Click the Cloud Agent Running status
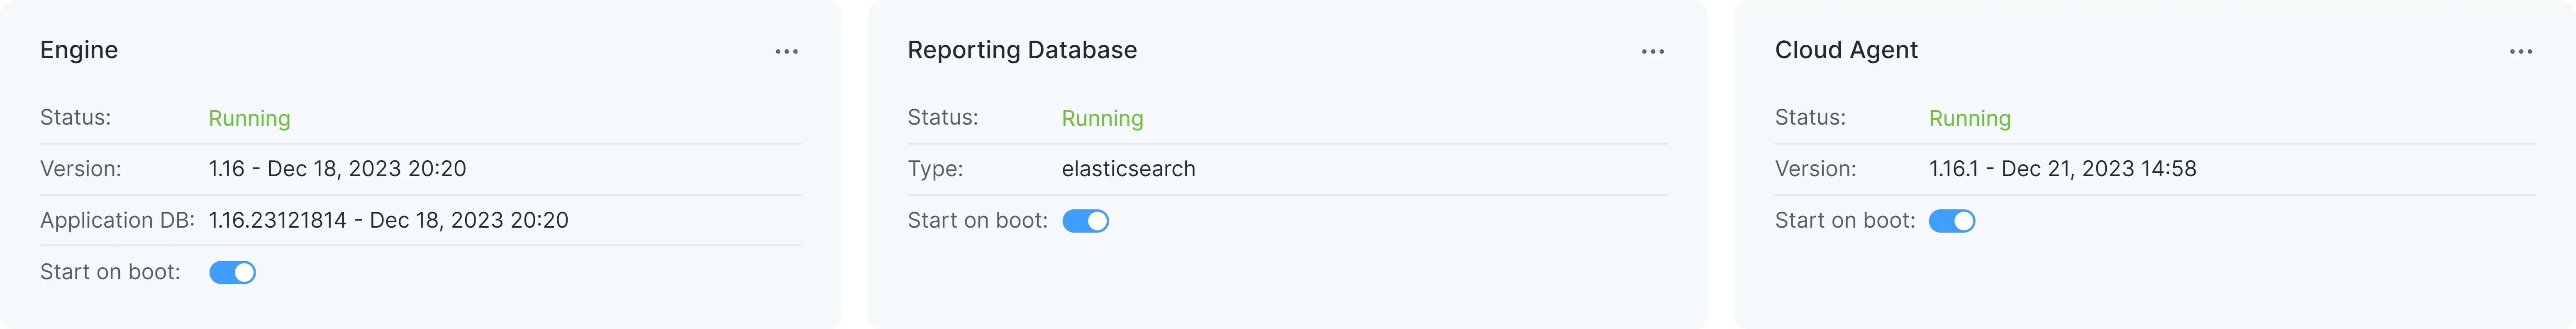 click(1969, 118)
